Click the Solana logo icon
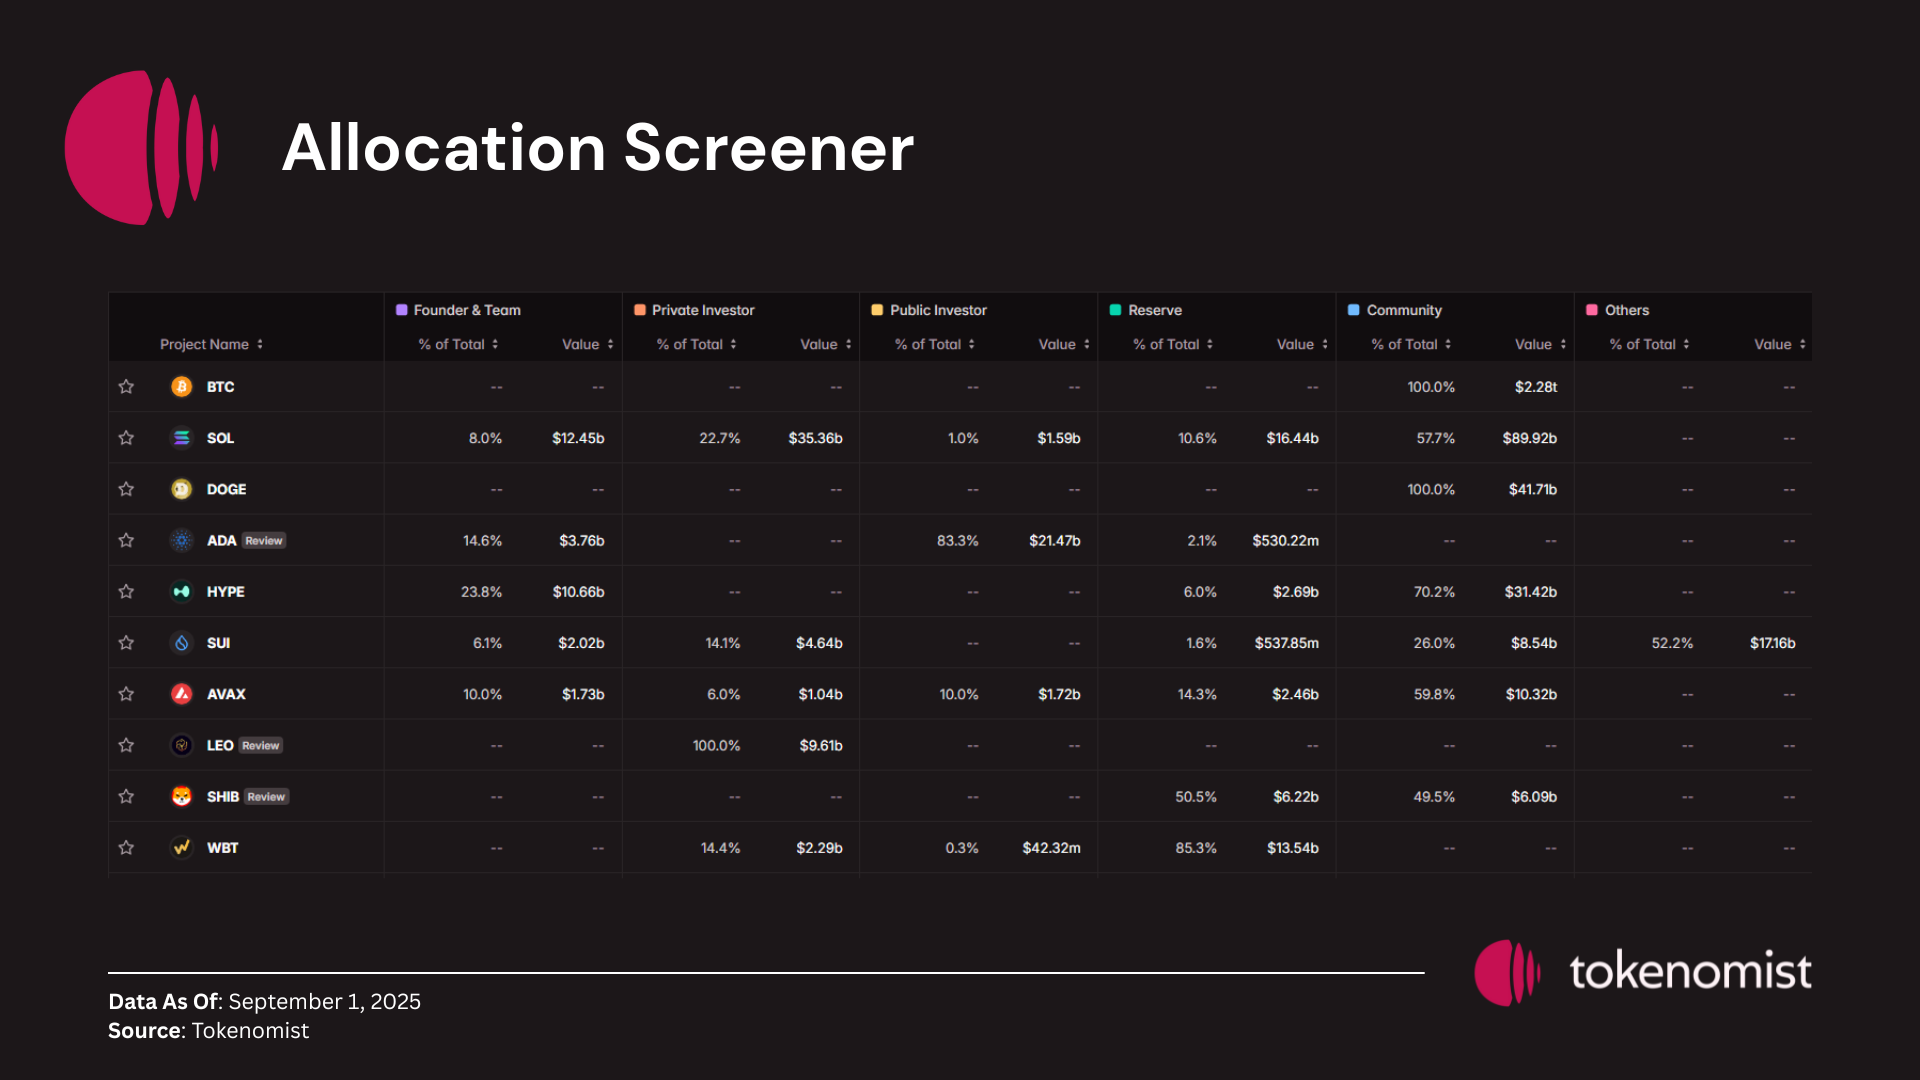Screen dimensions: 1920x1080 [181, 438]
